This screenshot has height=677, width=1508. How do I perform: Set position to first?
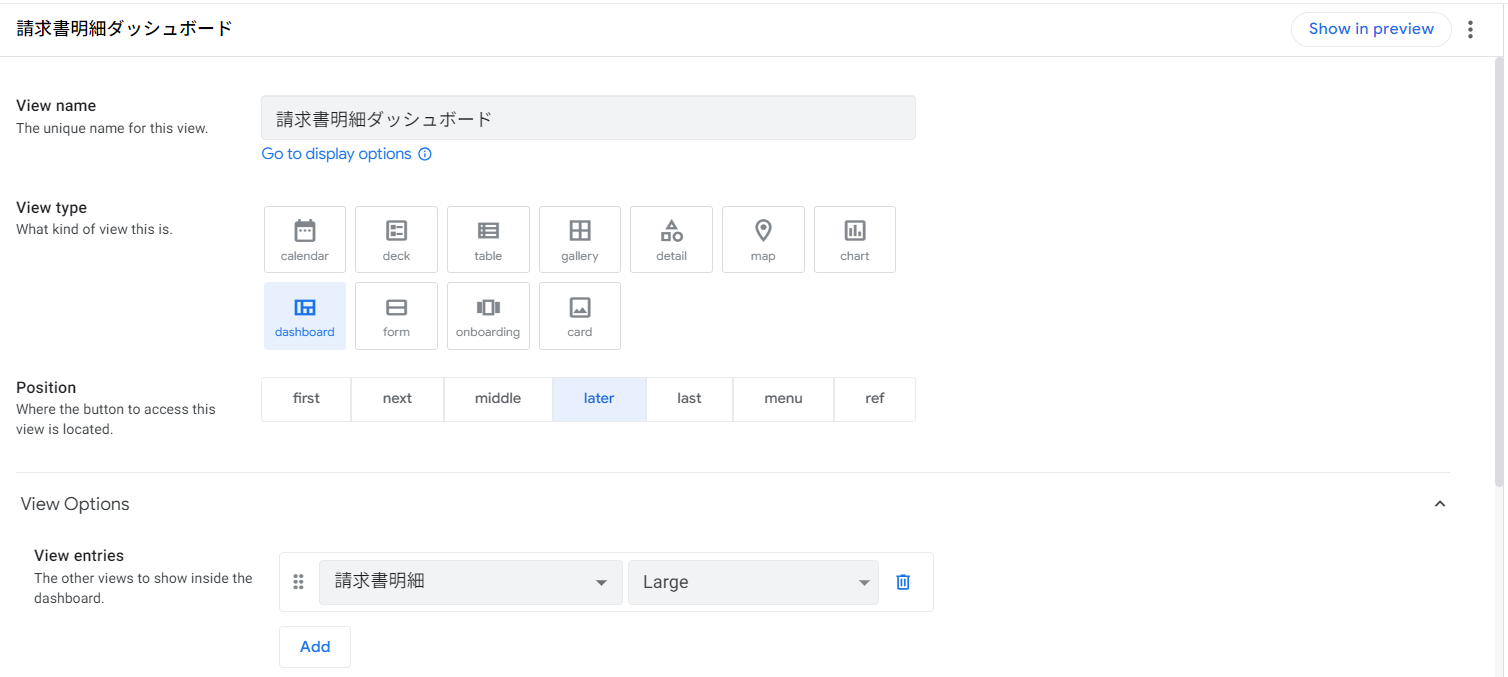(x=306, y=399)
